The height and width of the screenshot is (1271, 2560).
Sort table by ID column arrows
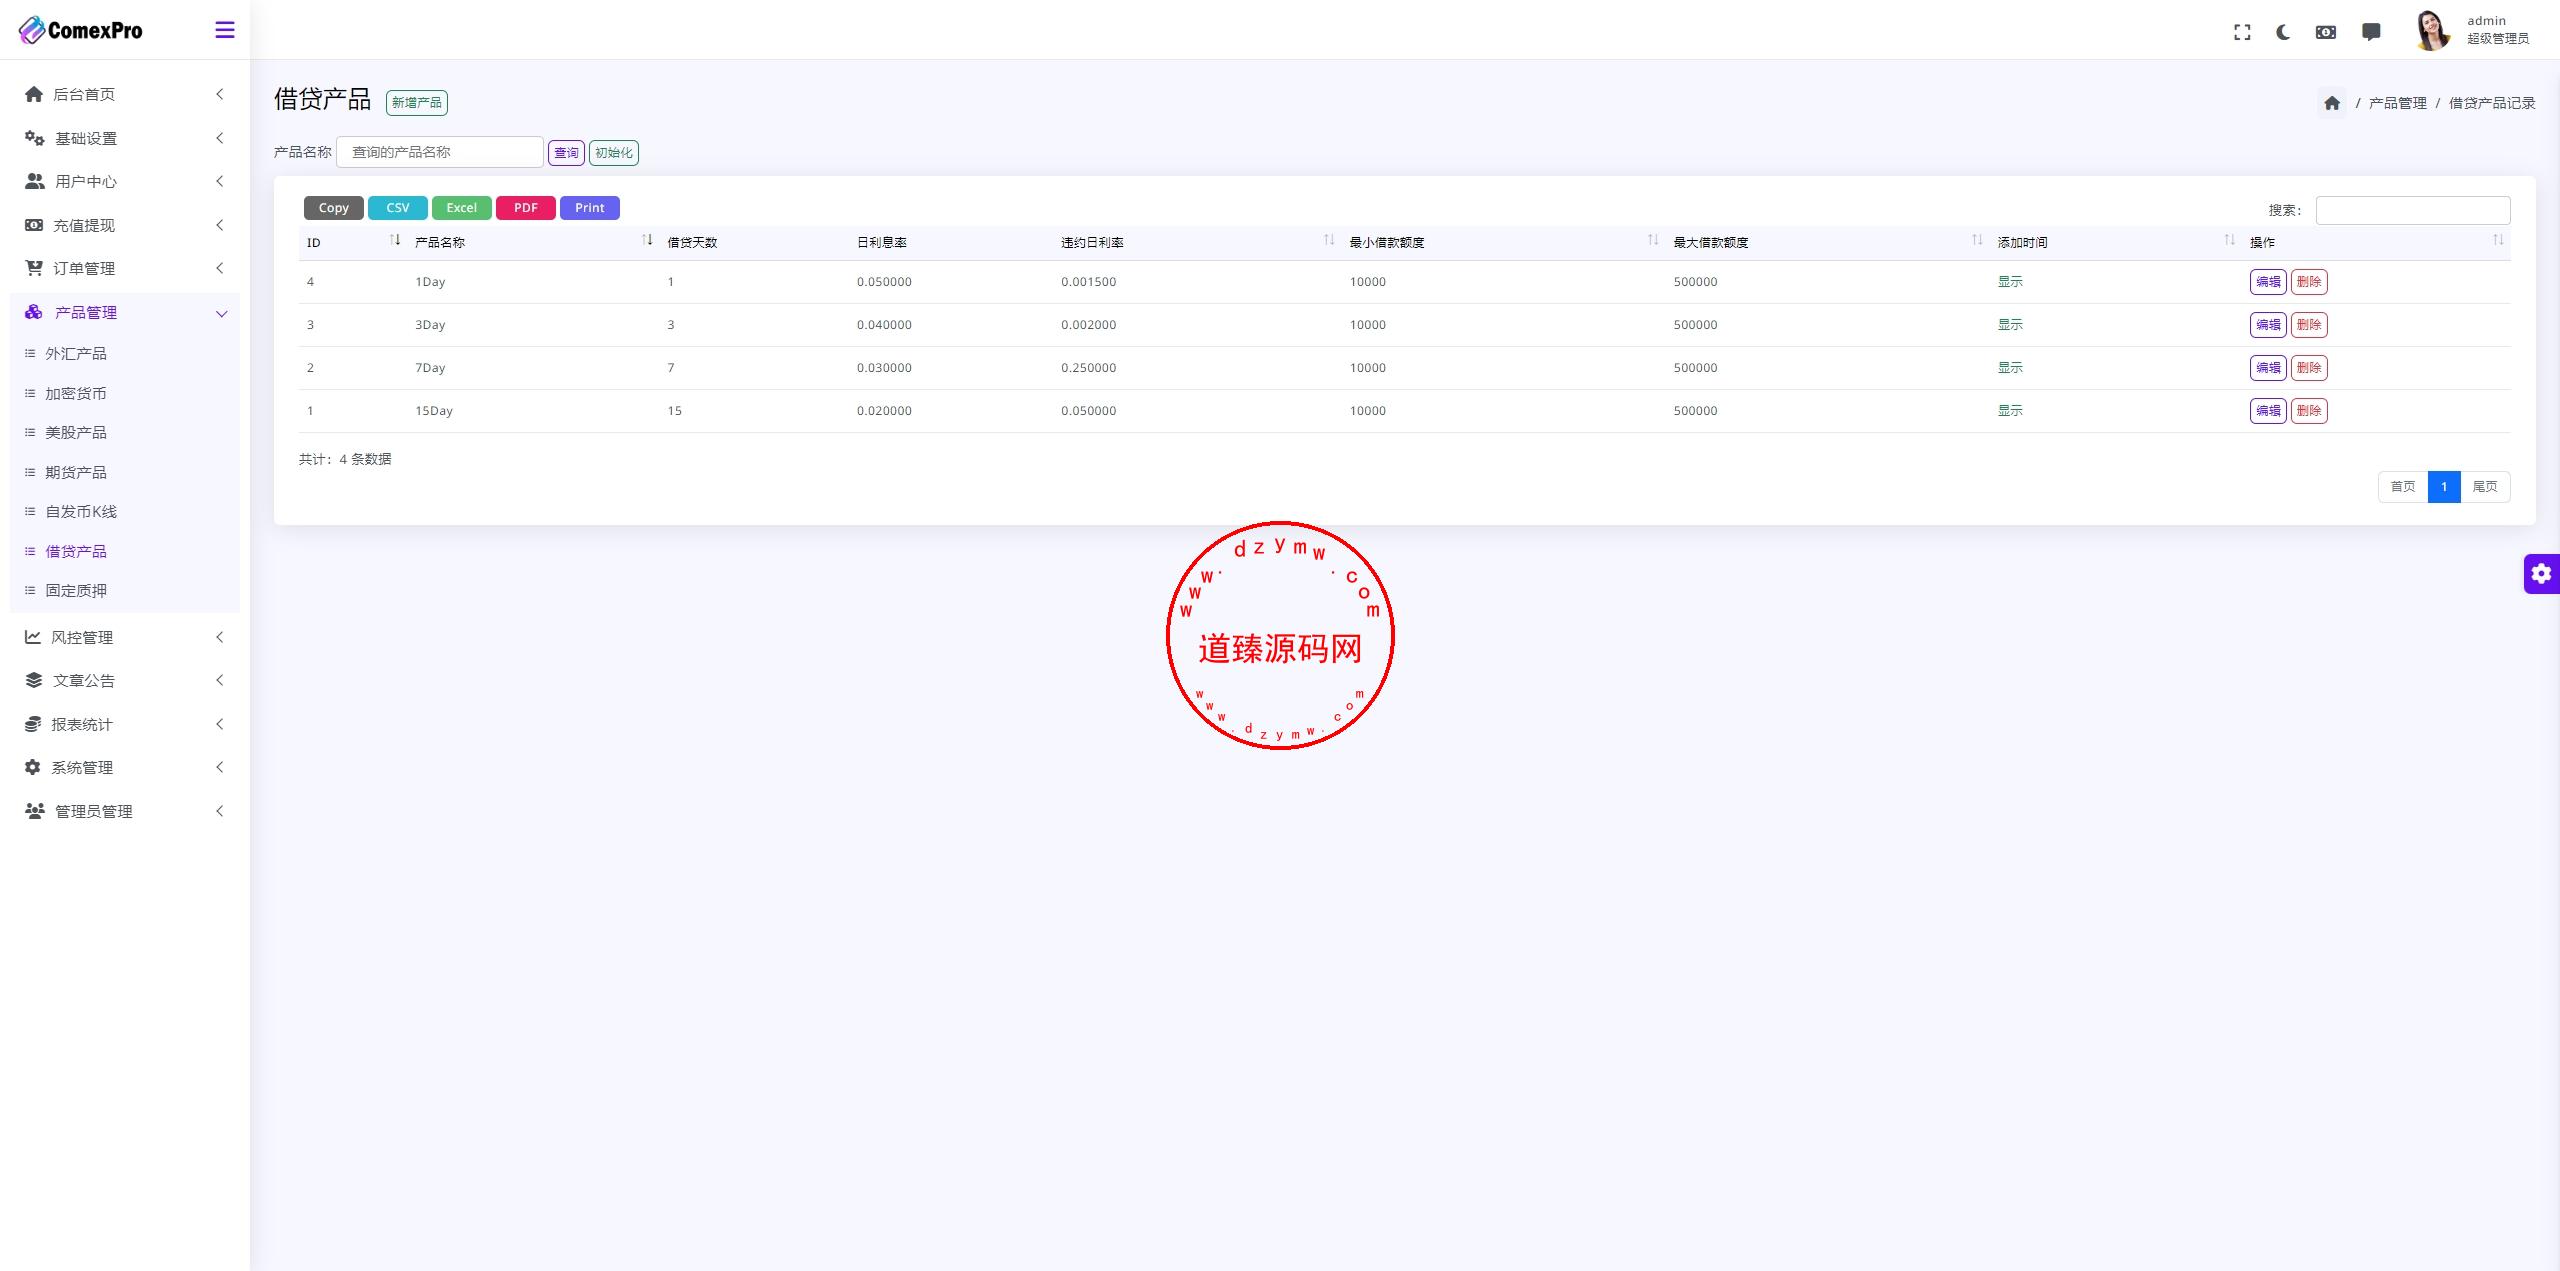395,240
